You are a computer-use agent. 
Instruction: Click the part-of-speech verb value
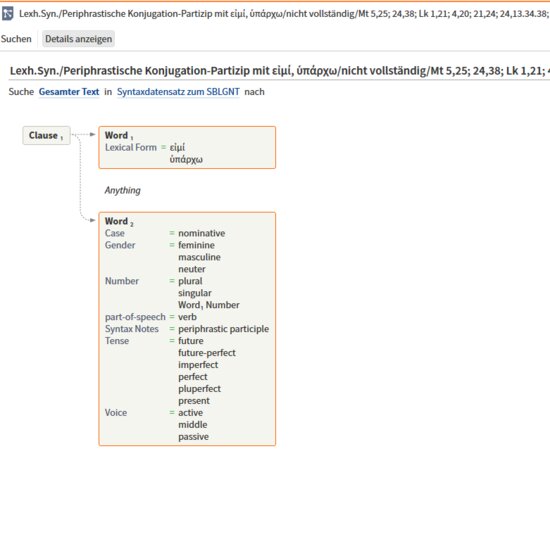pyautogui.click(x=187, y=317)
